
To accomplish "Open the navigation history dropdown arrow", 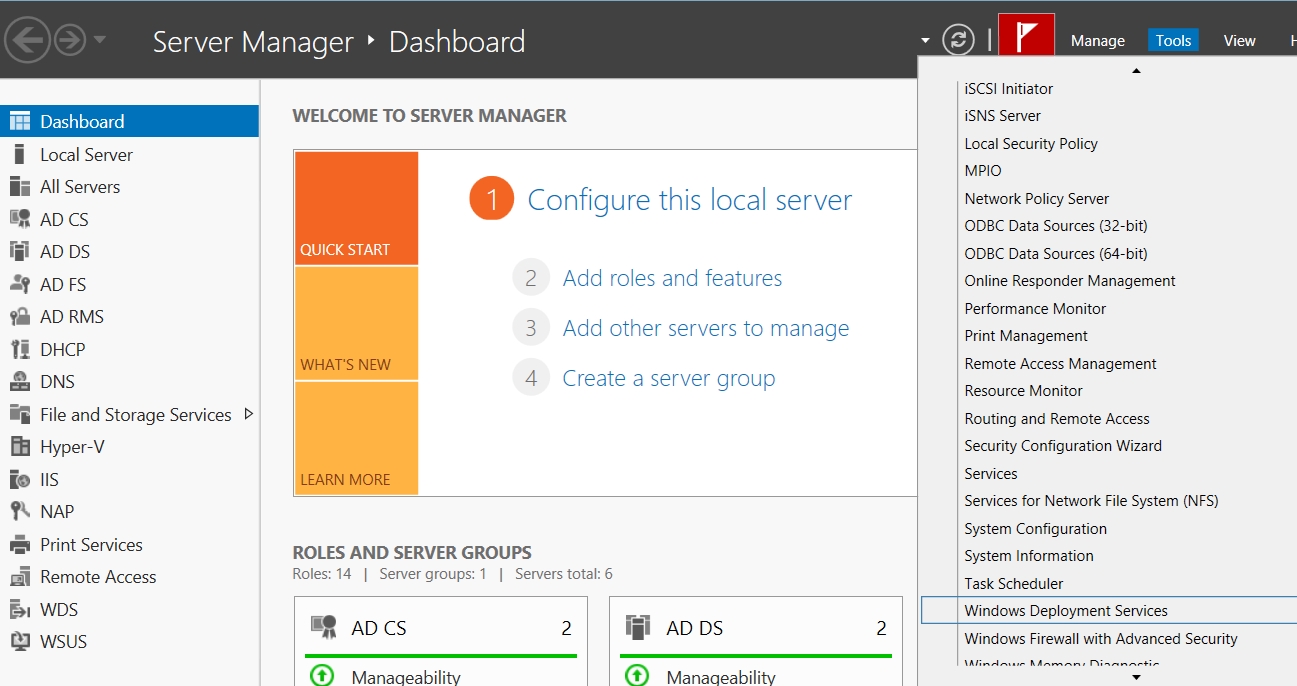I will coord(100,41).
